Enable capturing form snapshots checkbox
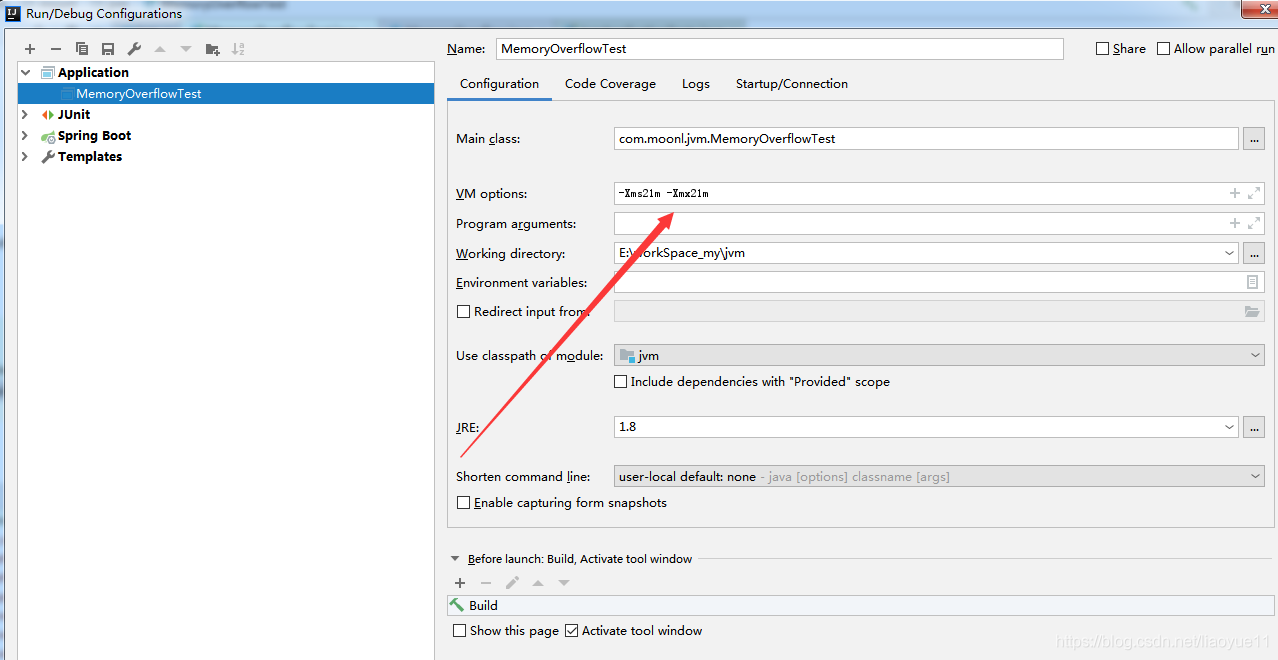The width and height of the screenshot is (1278, 660). tap(463, 503)
